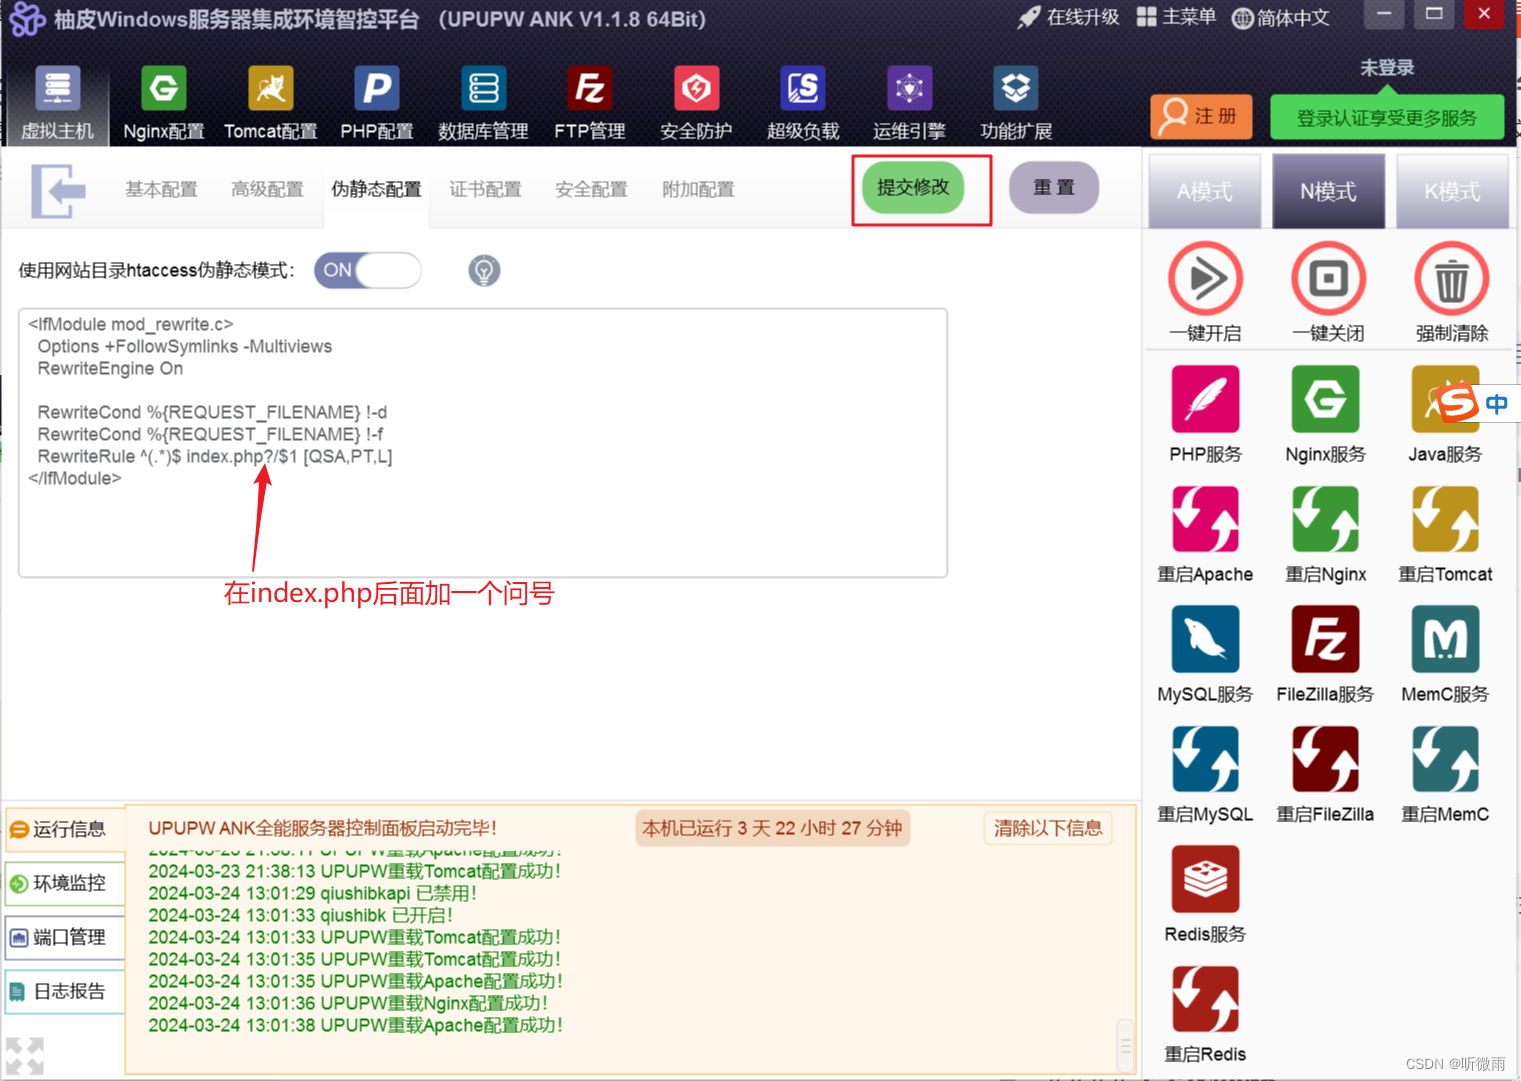Click log line 'qiushibk 已开启!'
This screenshot has height=1081, width=1521.
pyautogui.click(x=301, y=915)
